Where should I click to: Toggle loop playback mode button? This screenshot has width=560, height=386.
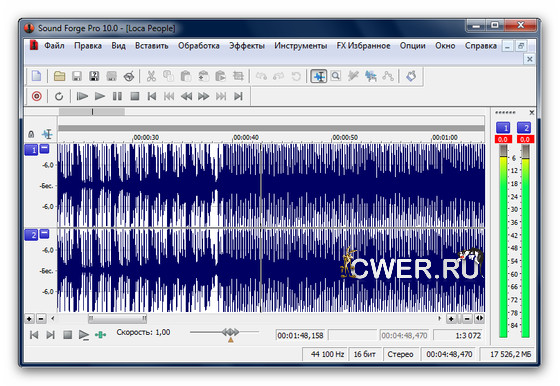point(59,96)
